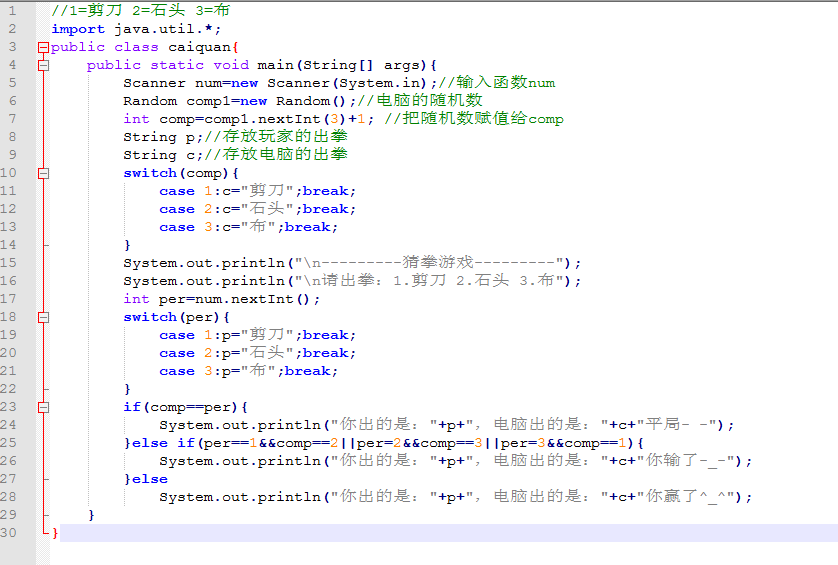Click line number 30 in the margin
838x565 pixels.
click(8, 533)
